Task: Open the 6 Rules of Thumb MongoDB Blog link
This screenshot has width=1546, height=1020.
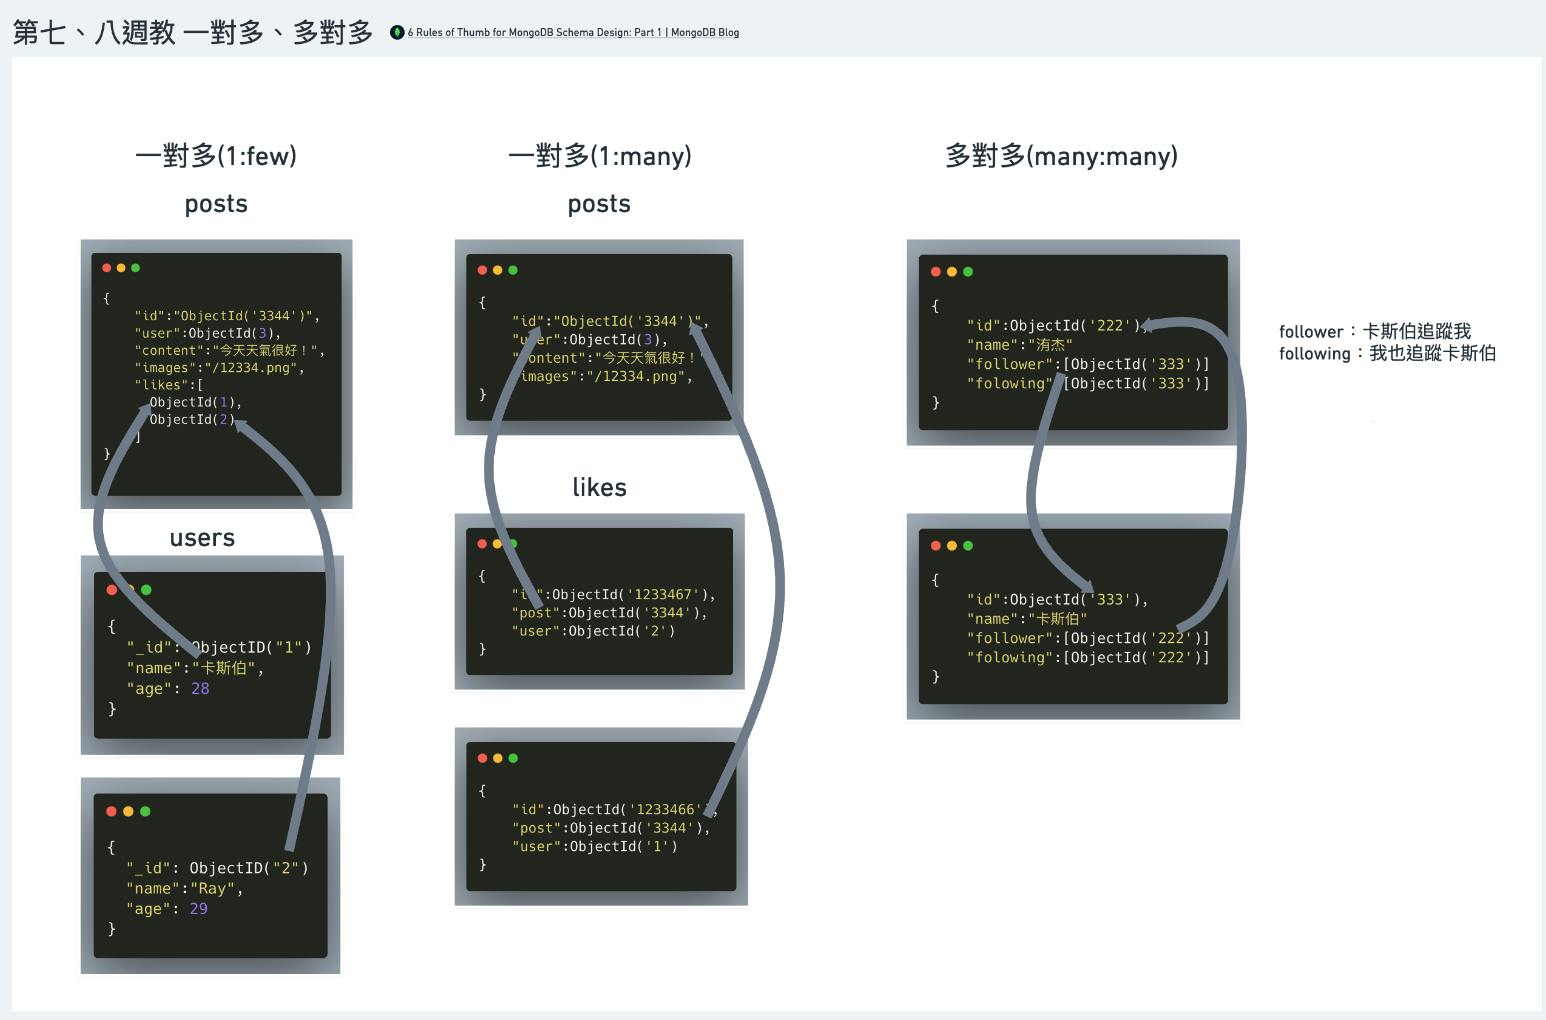Action: pos(573,32)
